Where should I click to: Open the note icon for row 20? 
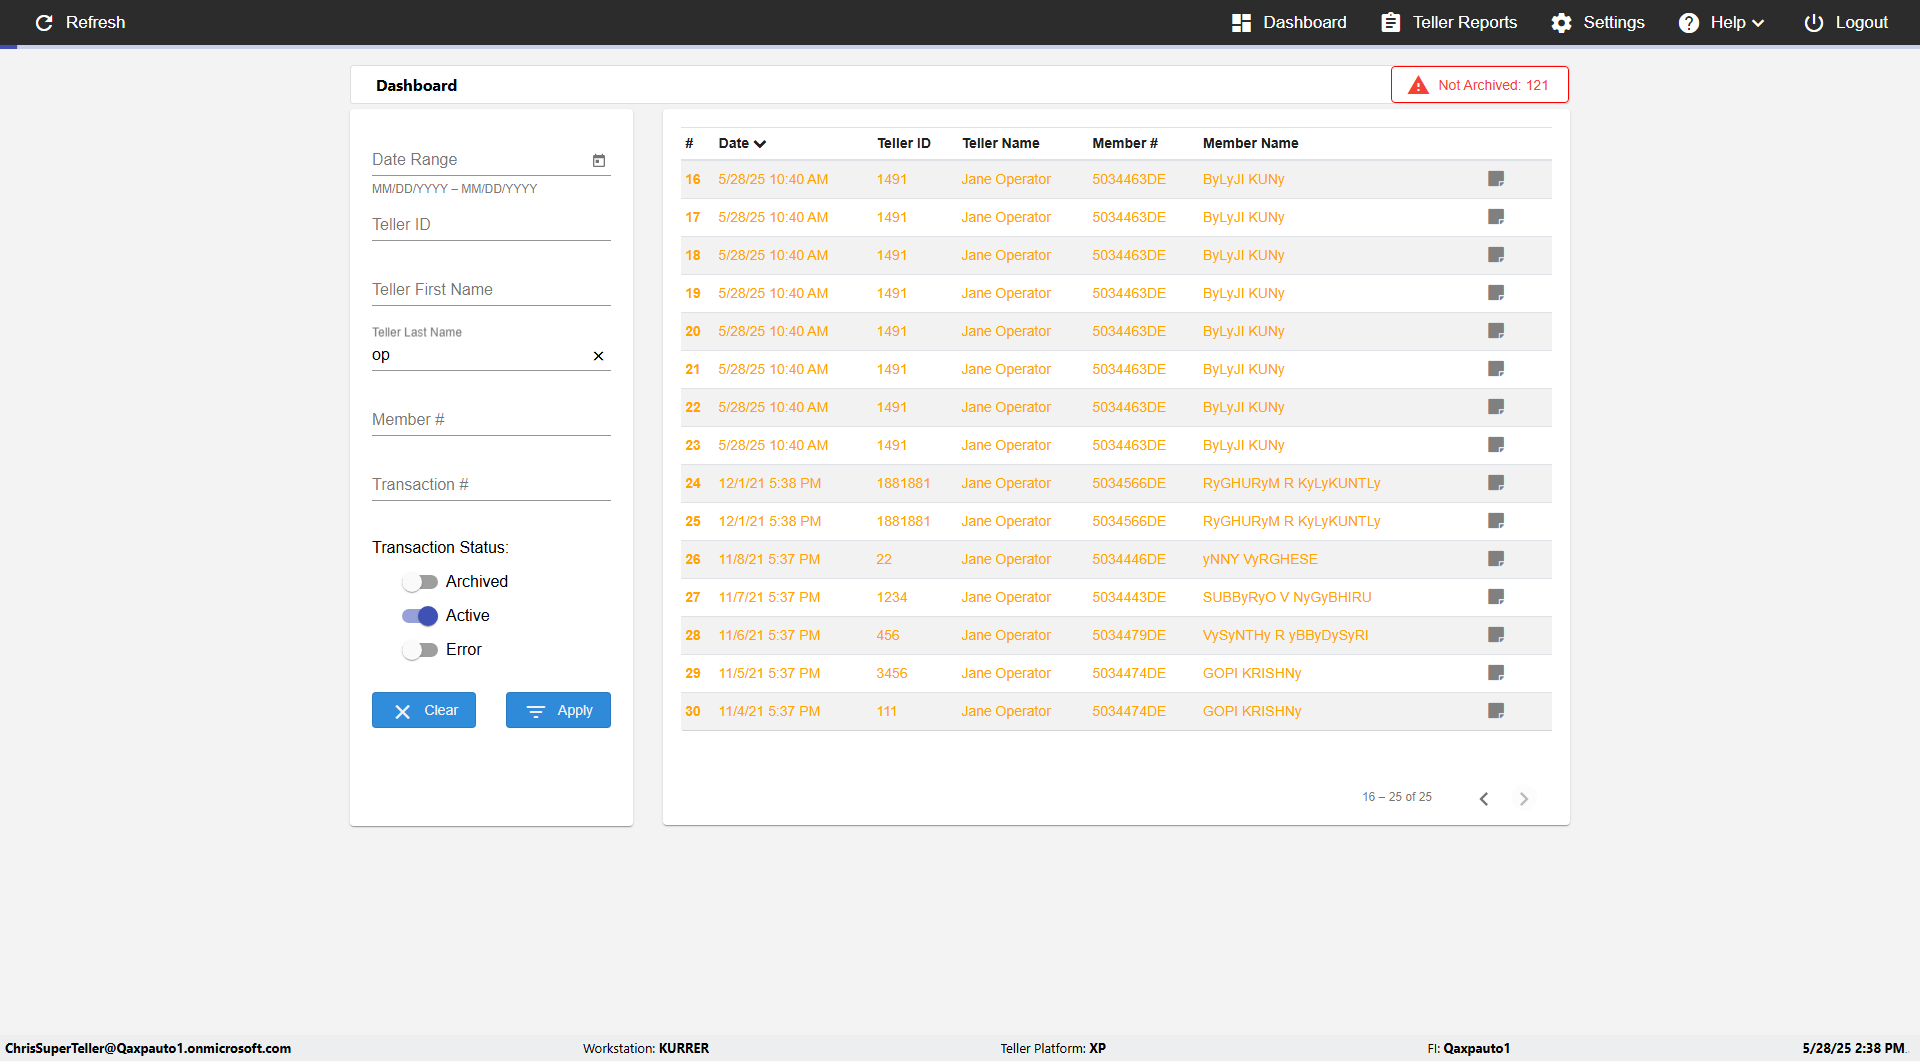[1496, 331]
